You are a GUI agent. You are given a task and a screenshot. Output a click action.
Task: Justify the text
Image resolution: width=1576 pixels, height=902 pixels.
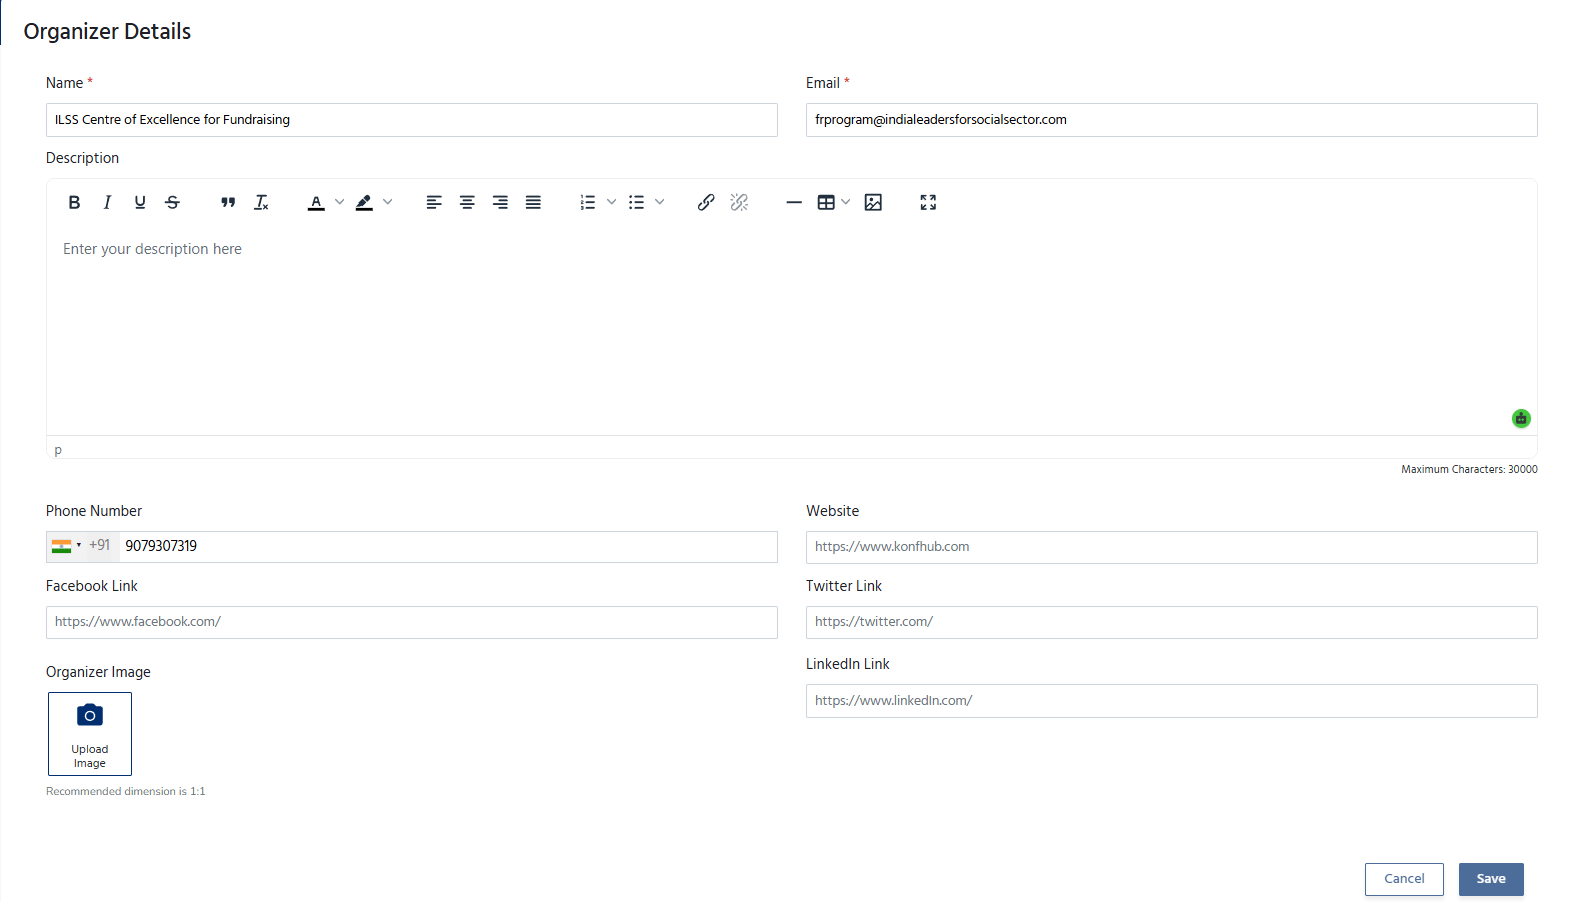coord(533,202)
